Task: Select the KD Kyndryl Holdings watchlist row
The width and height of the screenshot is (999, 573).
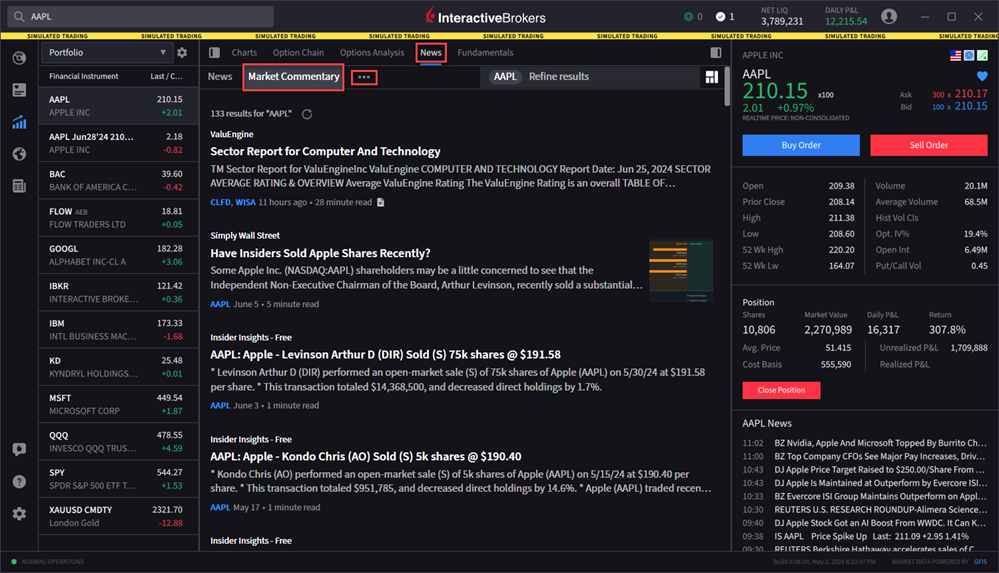Action: [119, 367]
